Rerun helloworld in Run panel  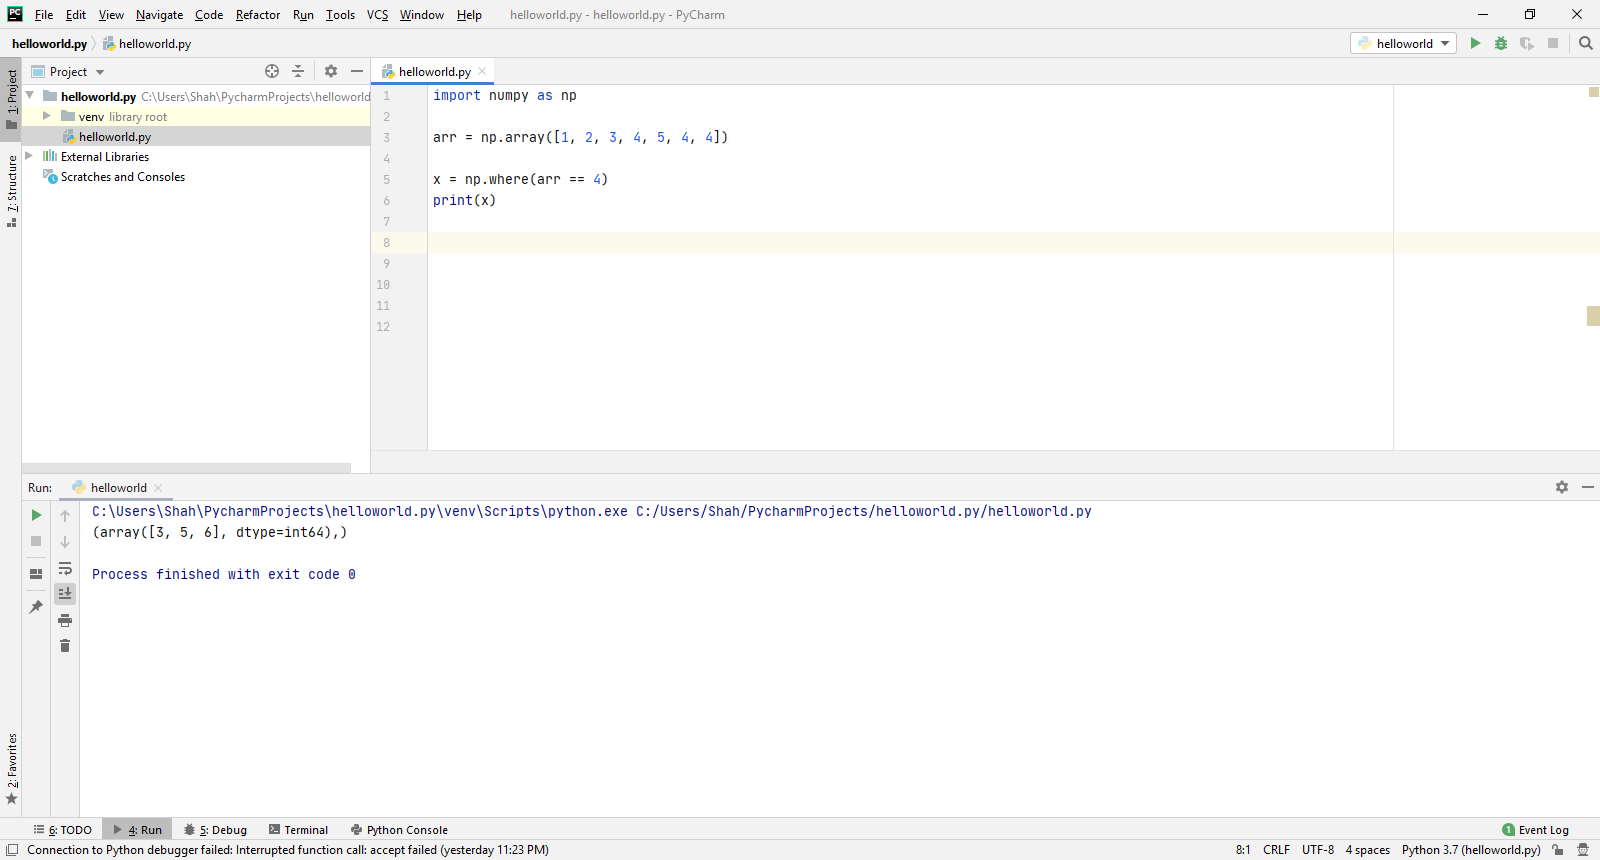36,515
